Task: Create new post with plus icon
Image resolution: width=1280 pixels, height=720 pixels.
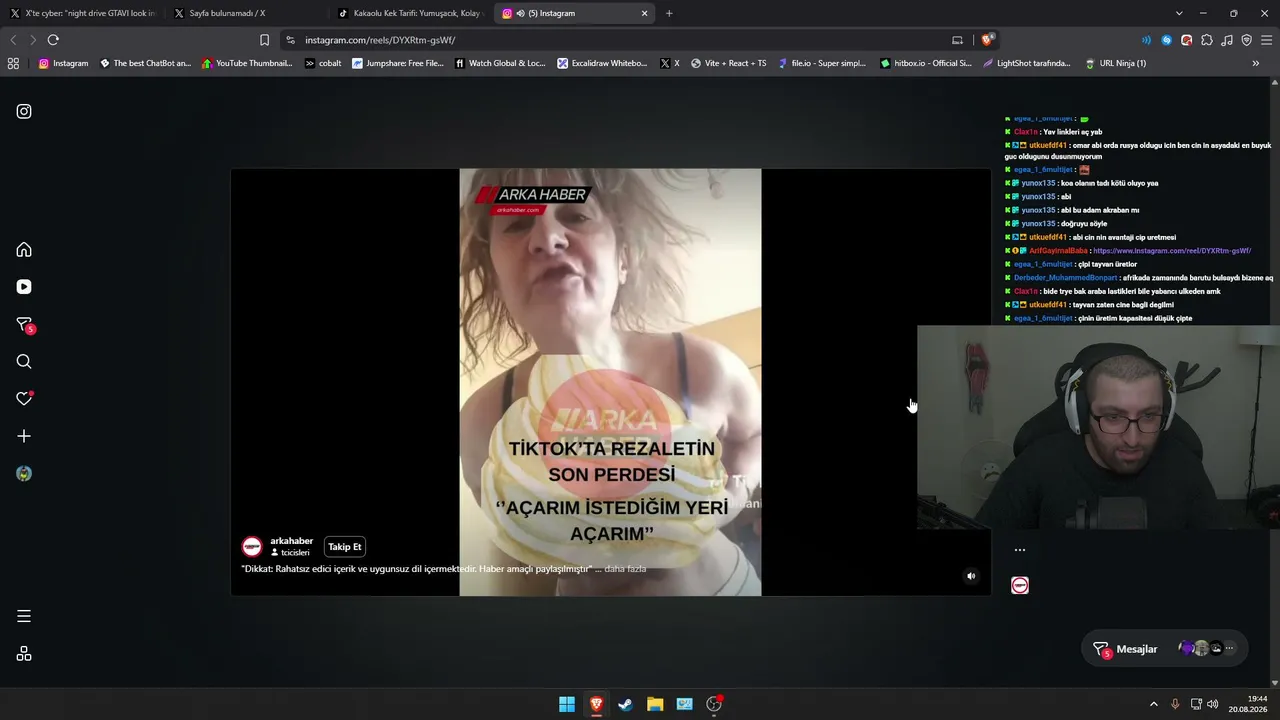Action: point(24,436)
